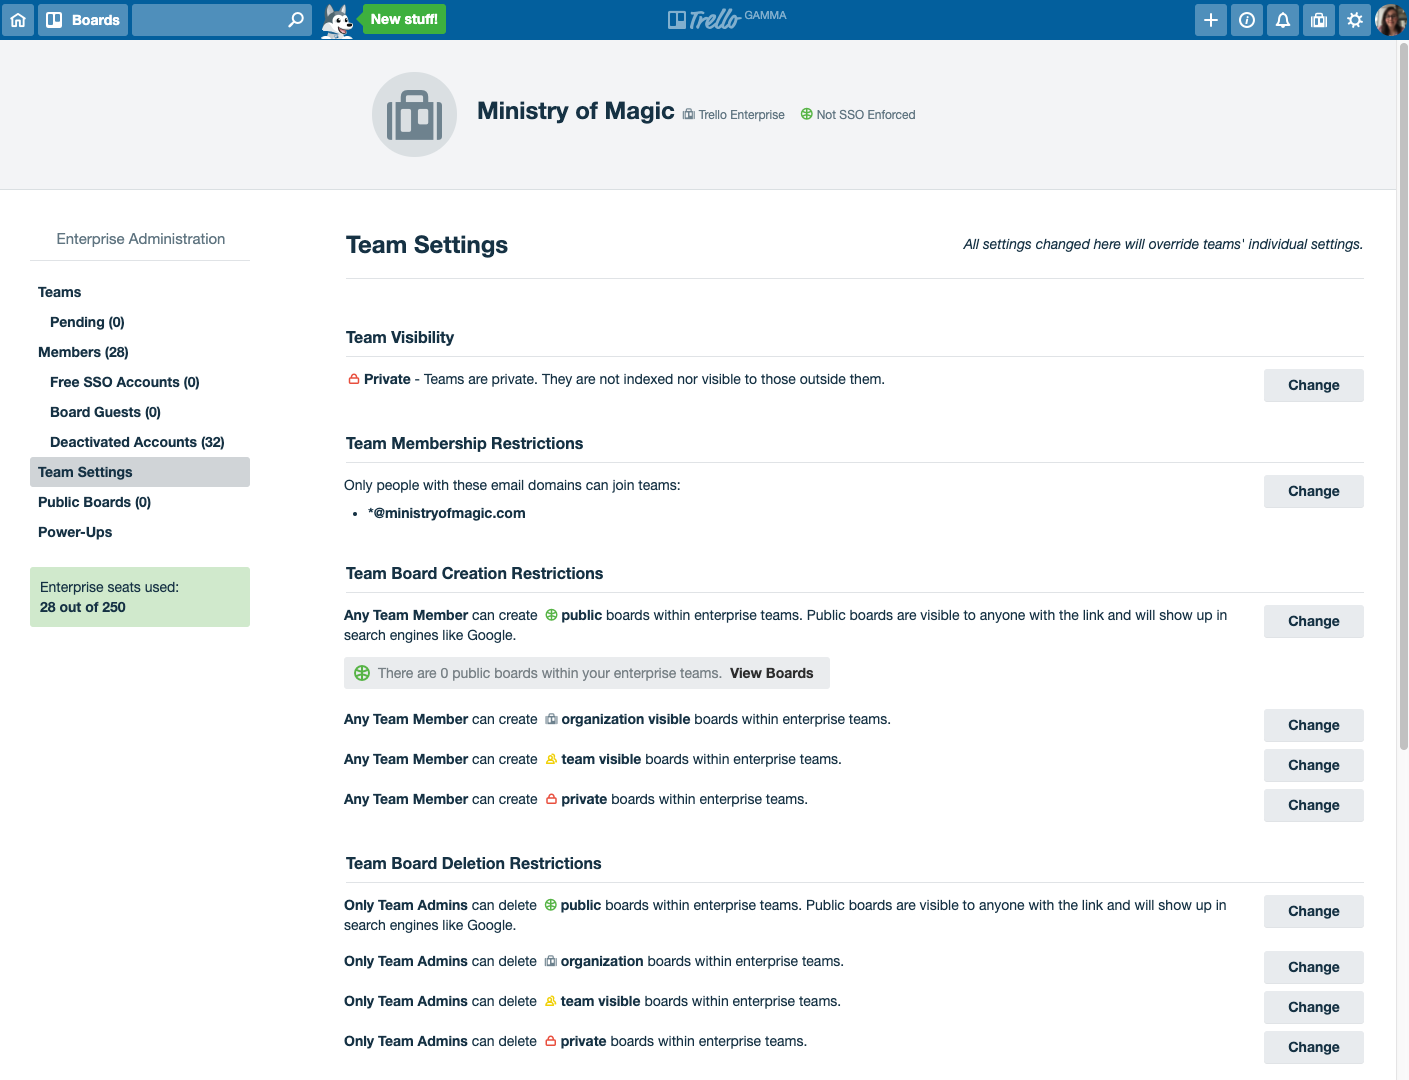
Task: Open Members (28) in the sidebar
Action: (x=83, y=352)
